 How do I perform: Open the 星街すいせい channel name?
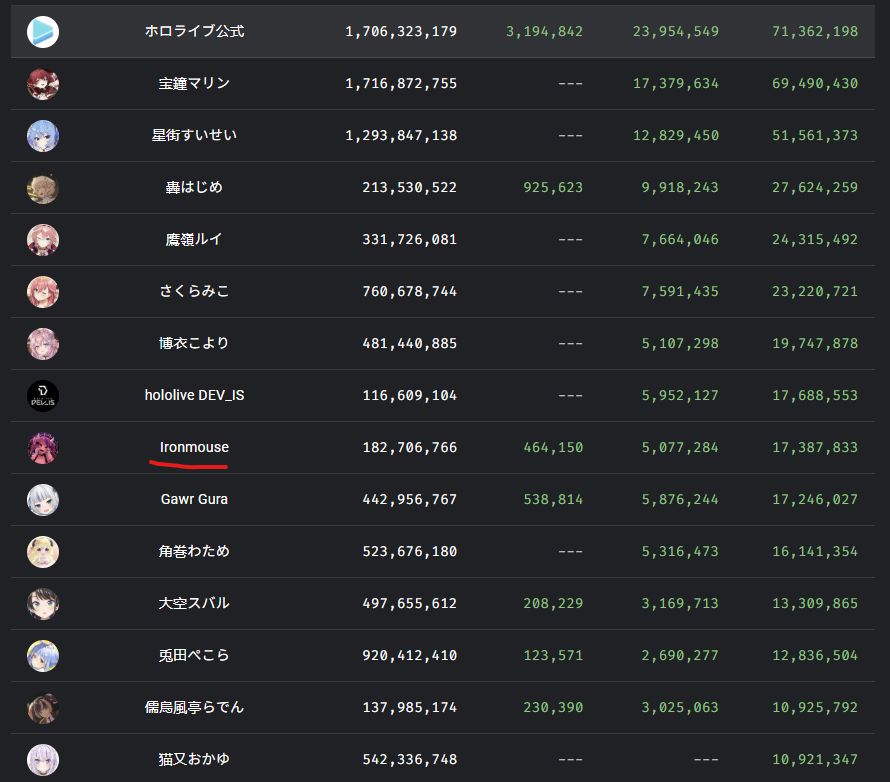194,135
